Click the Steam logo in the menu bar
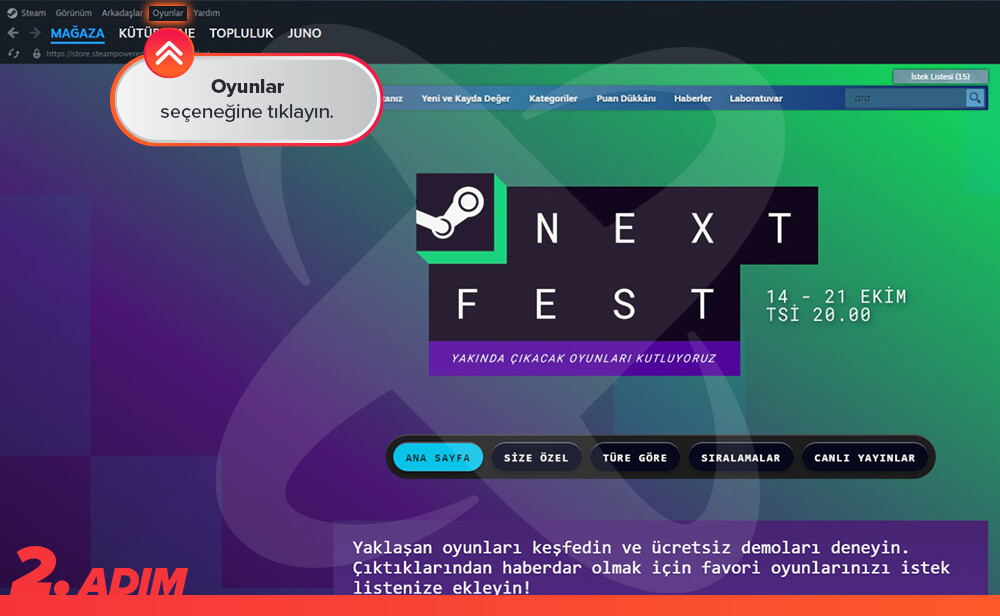The height and width of the screenshot is (616, 1000). [11, 13]
